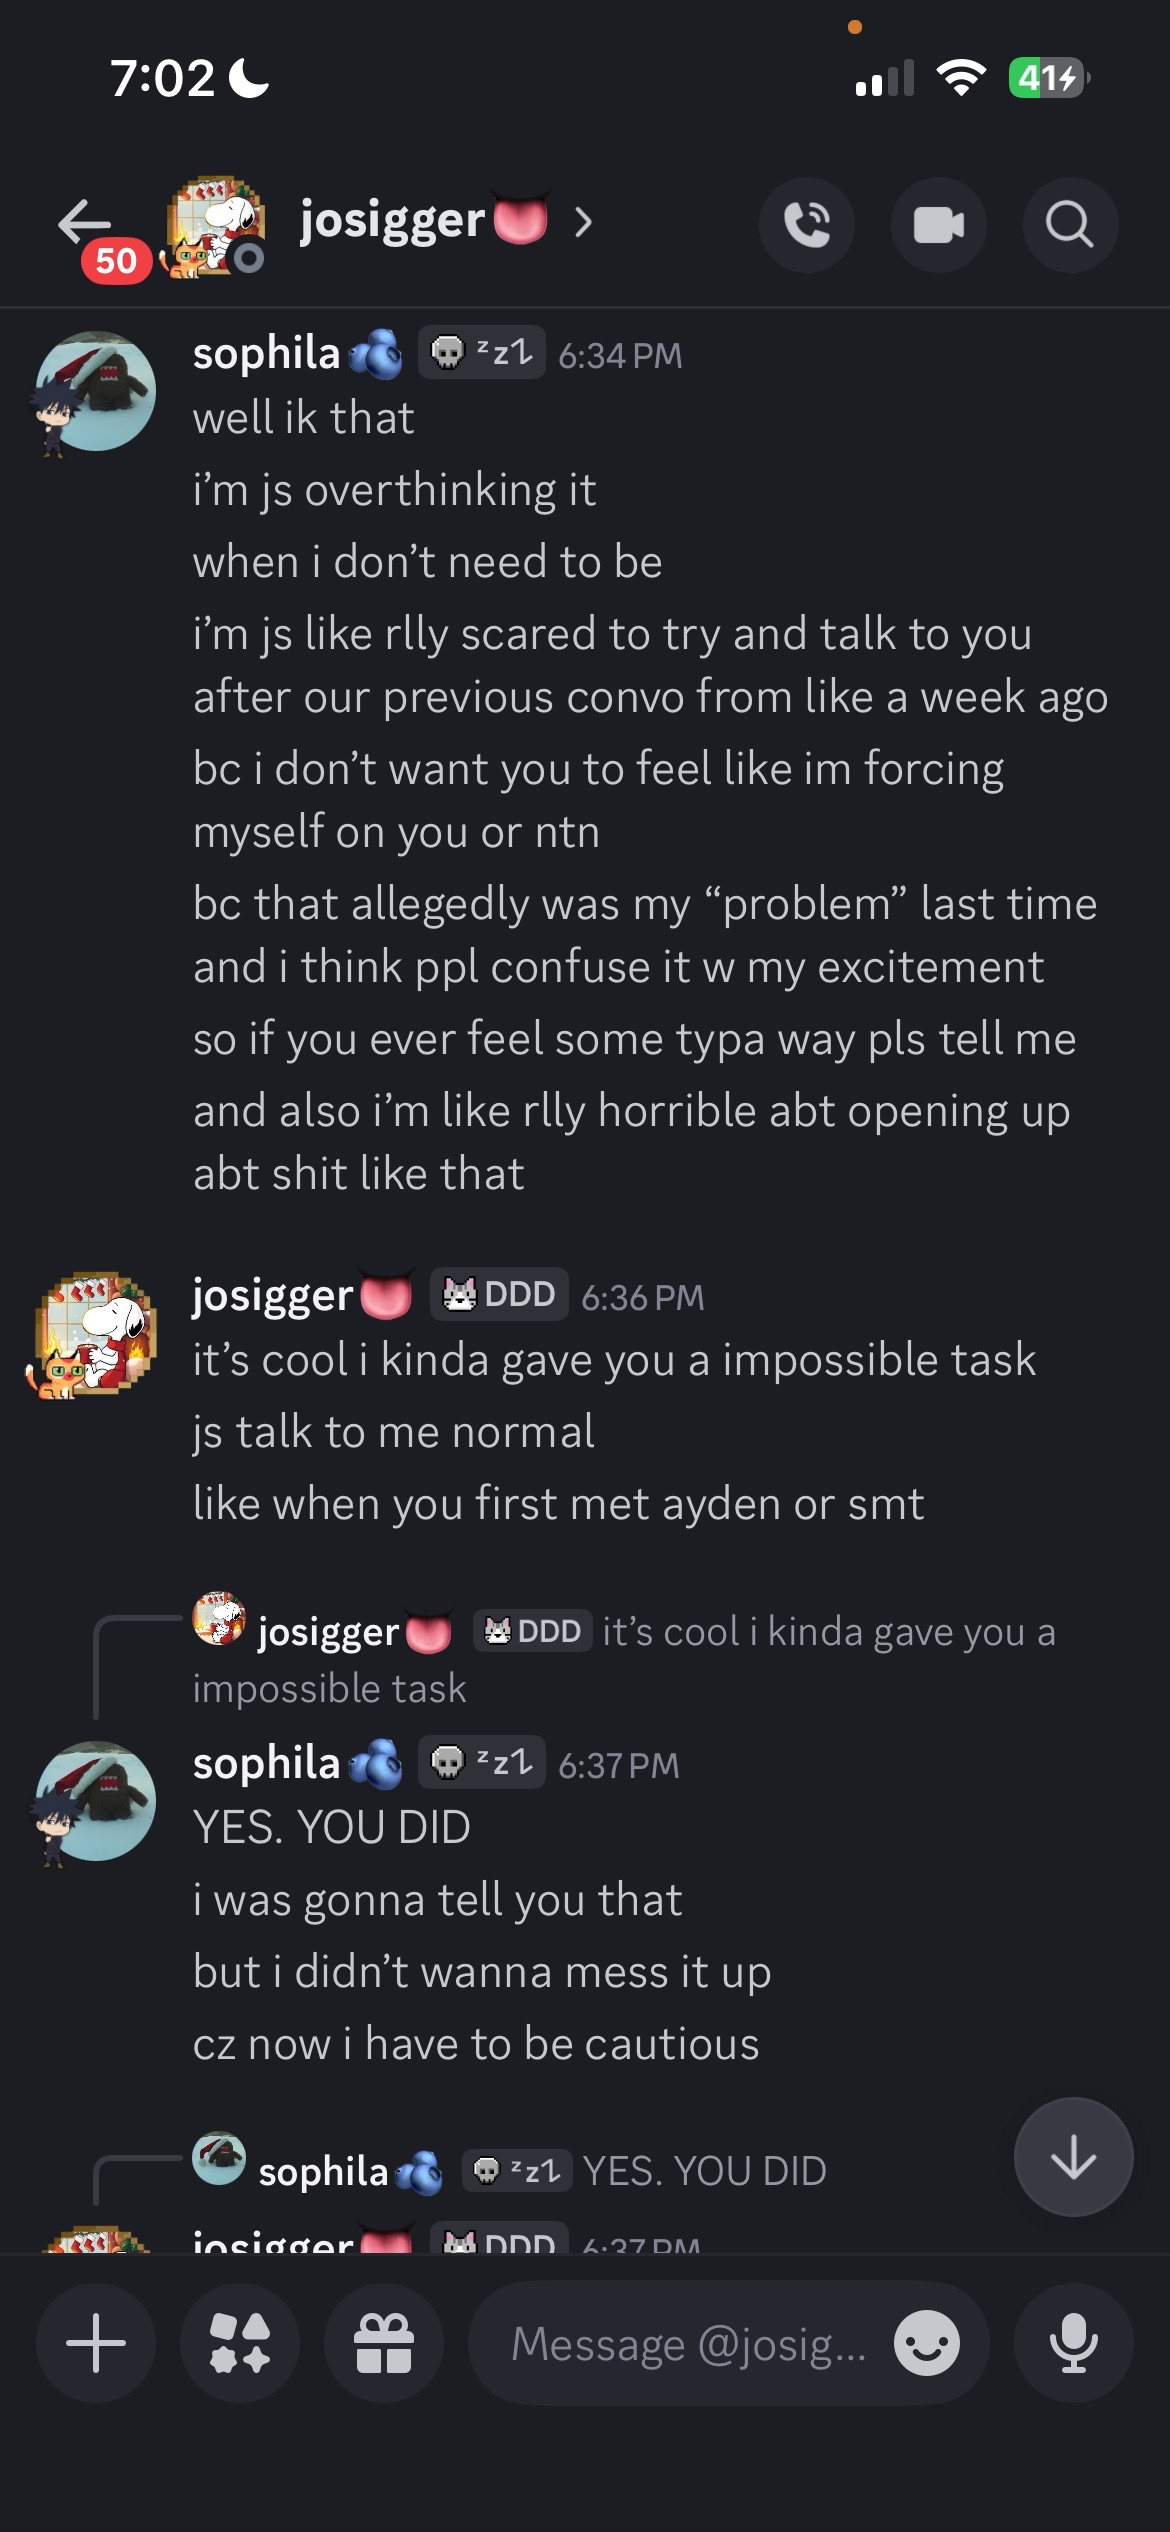This screenshot has width=1170, height=2532.
Task: Open sophila's avatar at 6:34 PM message
Action: 96,391
